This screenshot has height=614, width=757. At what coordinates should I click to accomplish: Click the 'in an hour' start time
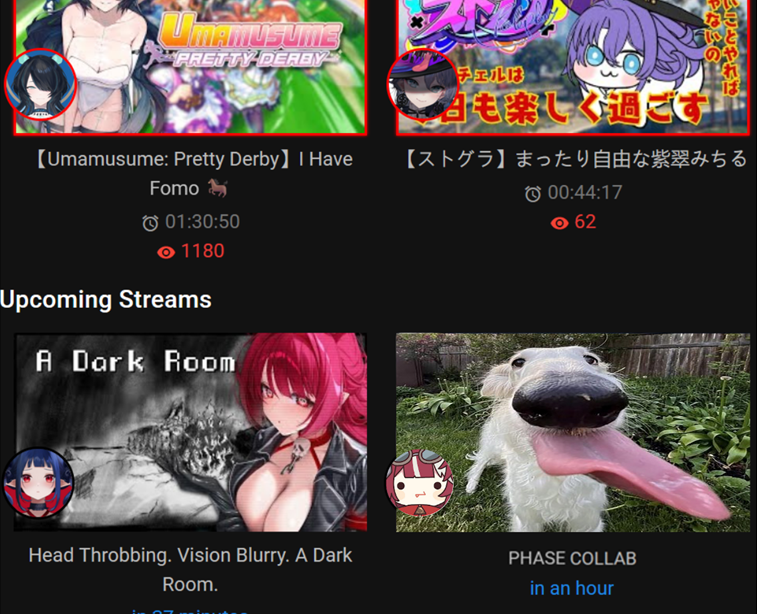click(x=572, y=588)
